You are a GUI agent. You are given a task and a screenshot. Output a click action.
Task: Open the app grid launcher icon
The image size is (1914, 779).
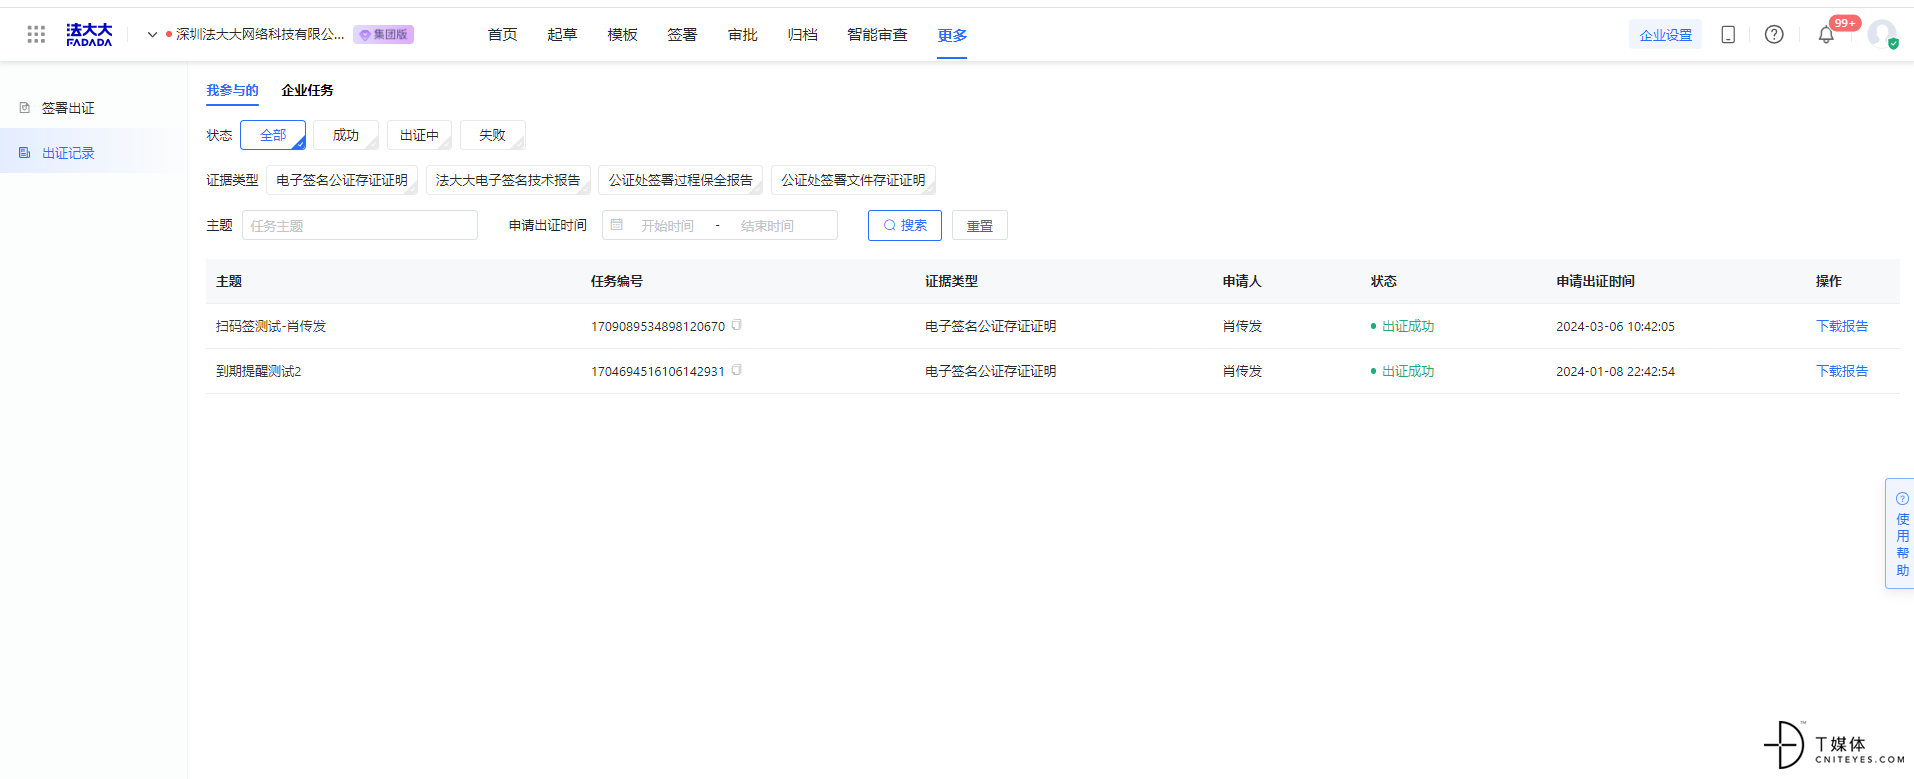(x=36, y=35)
